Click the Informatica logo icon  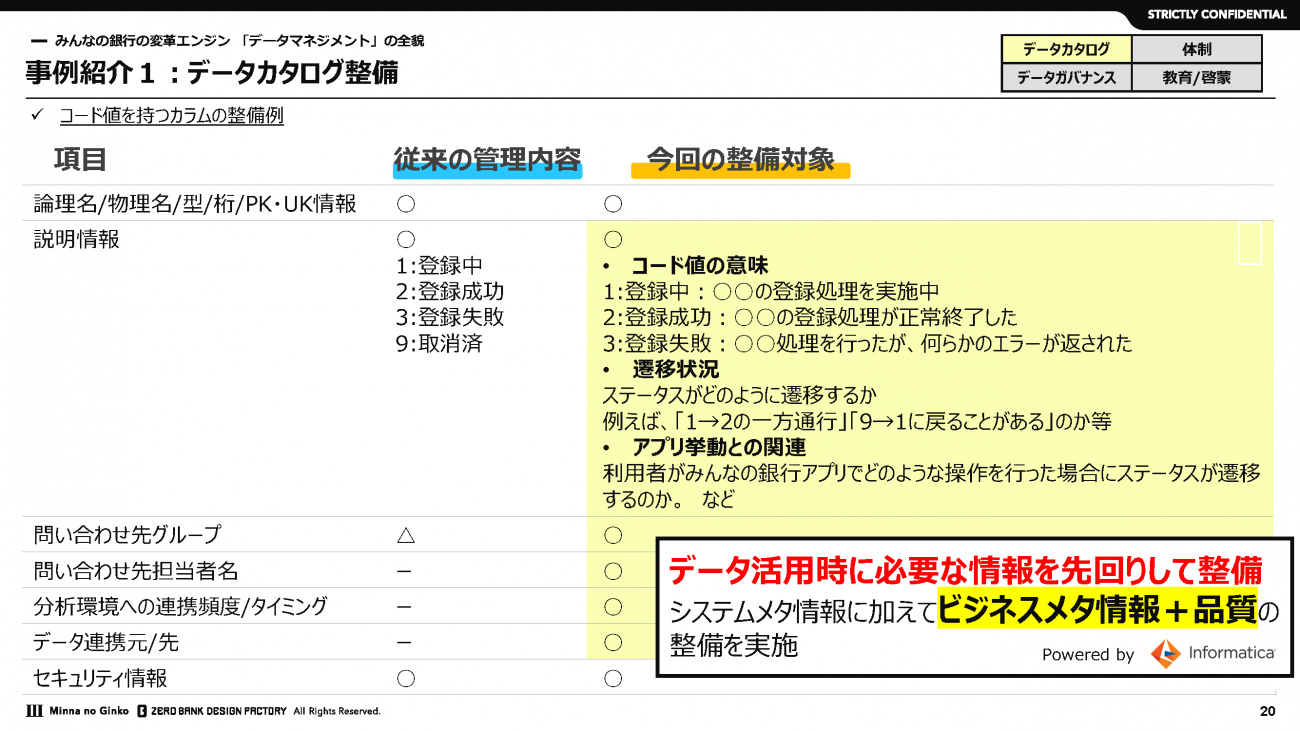pyautogui.click(x=1165, y=654)
